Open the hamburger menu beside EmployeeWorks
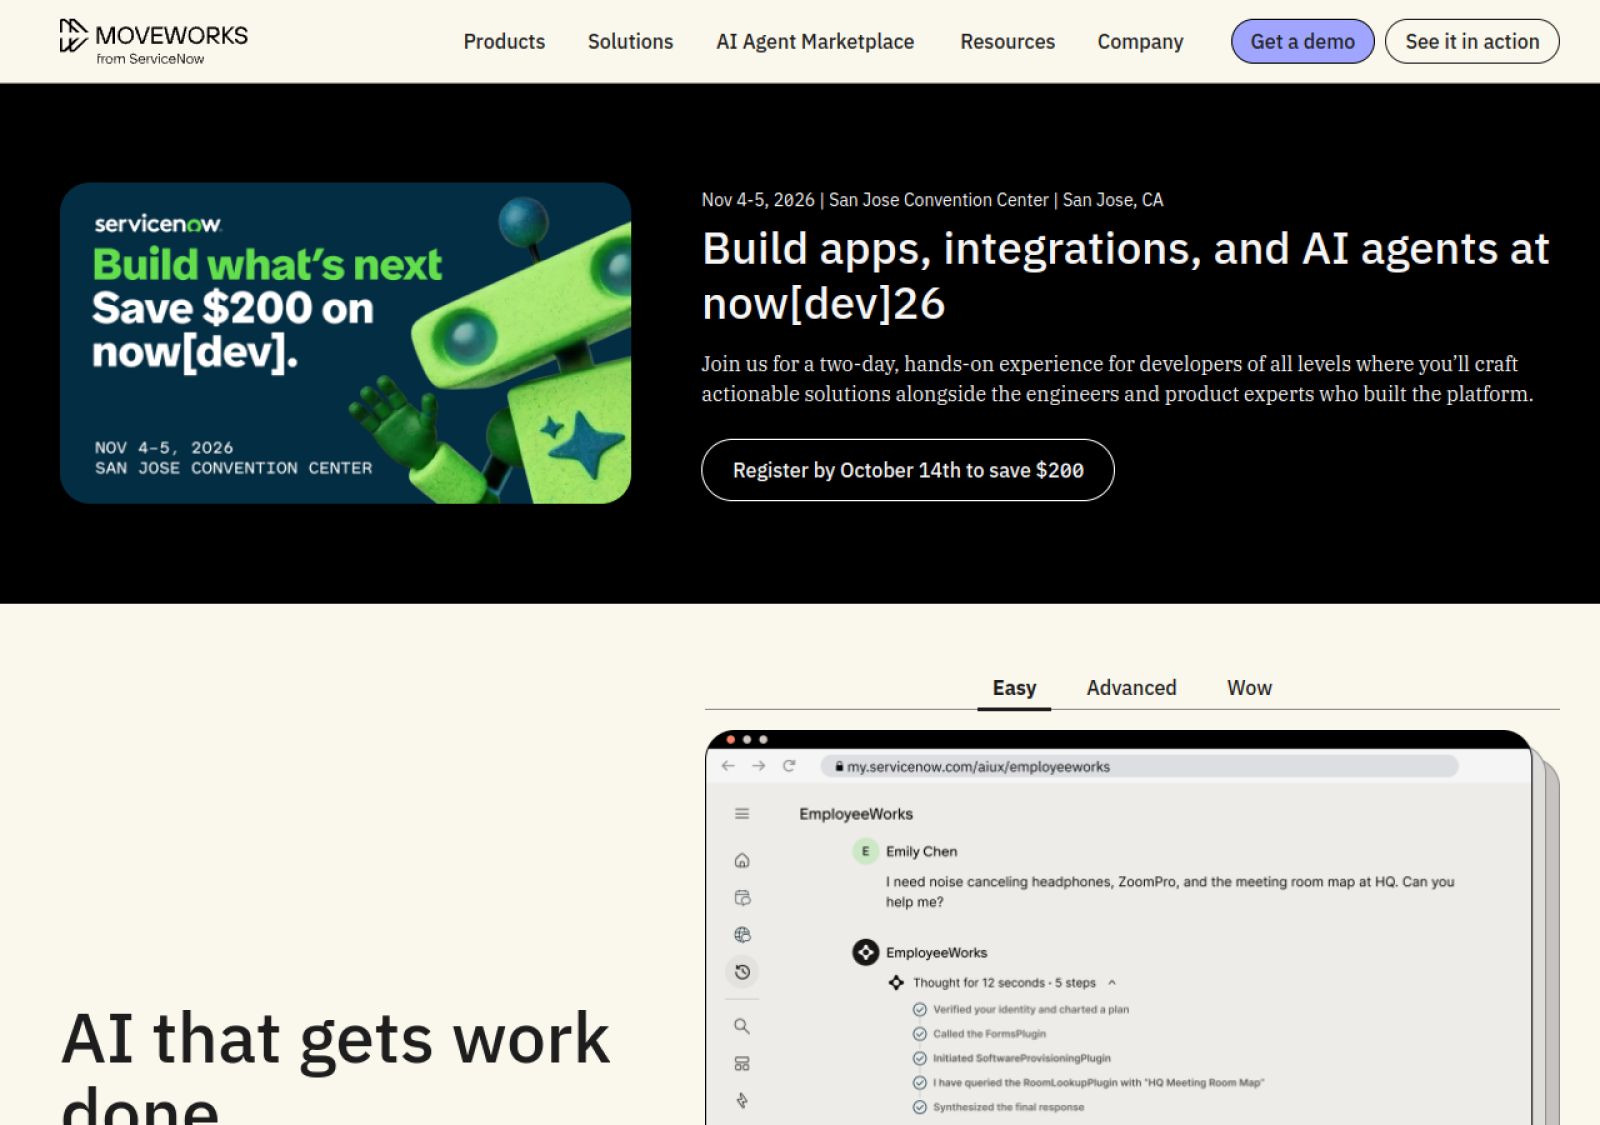 (742, 814)
